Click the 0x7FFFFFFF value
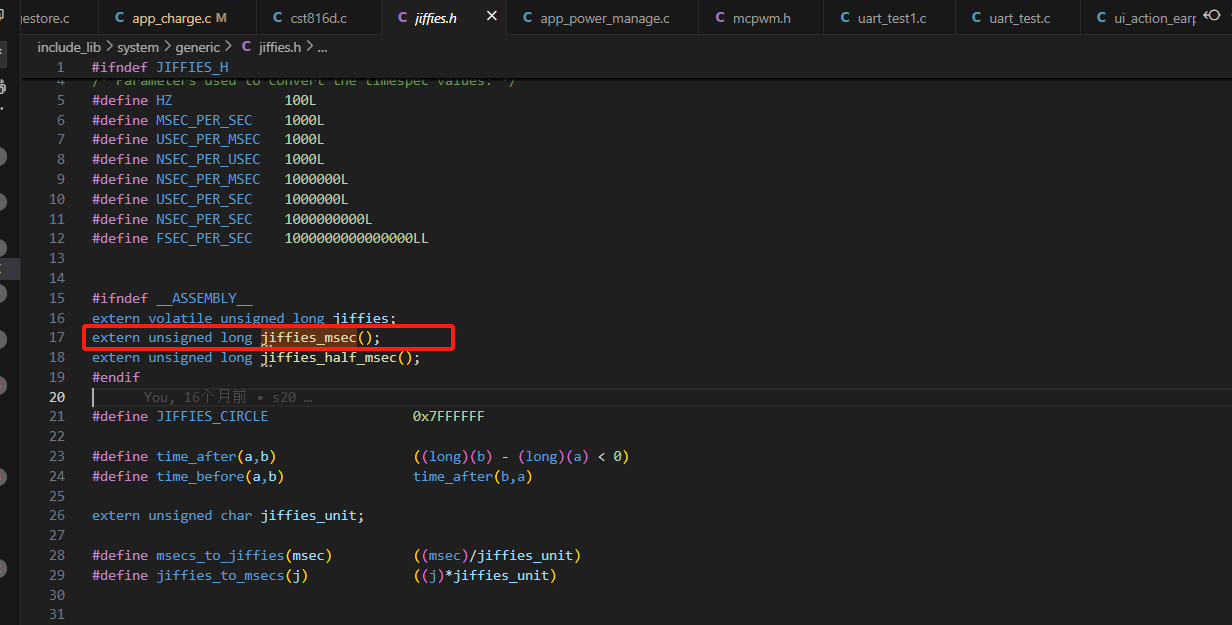1232x625 pixels. (449, 416)
